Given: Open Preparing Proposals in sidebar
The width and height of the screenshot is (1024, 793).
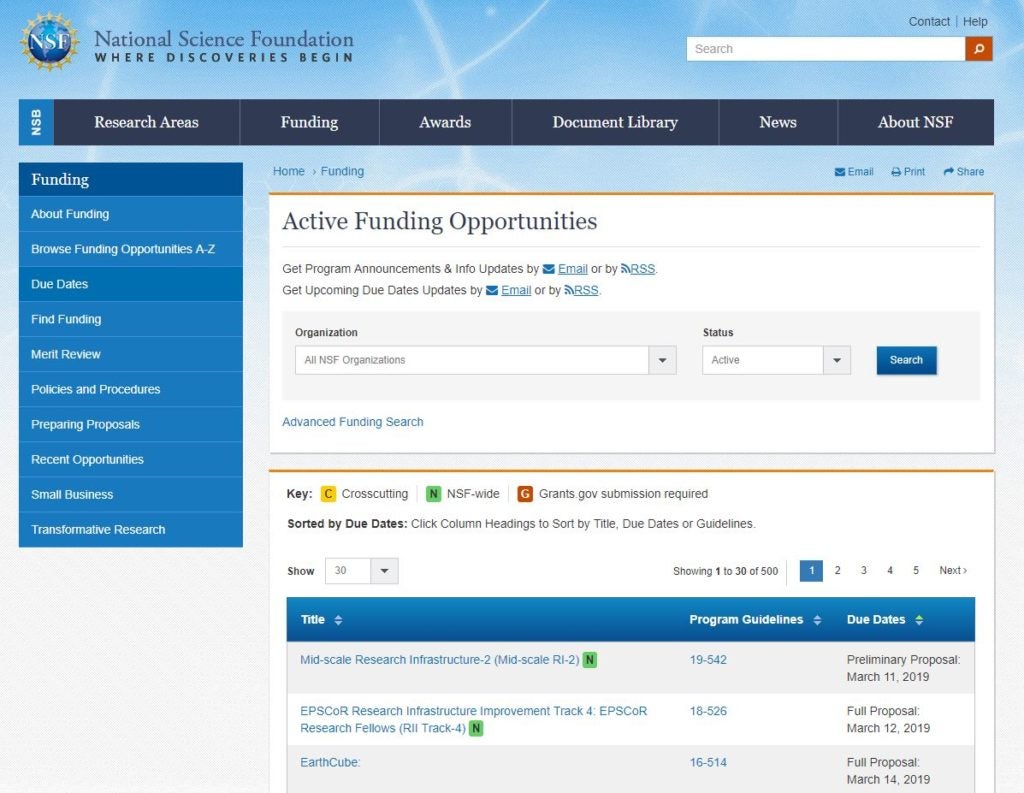Looking at the screenshot, I should tap(131, 425).
